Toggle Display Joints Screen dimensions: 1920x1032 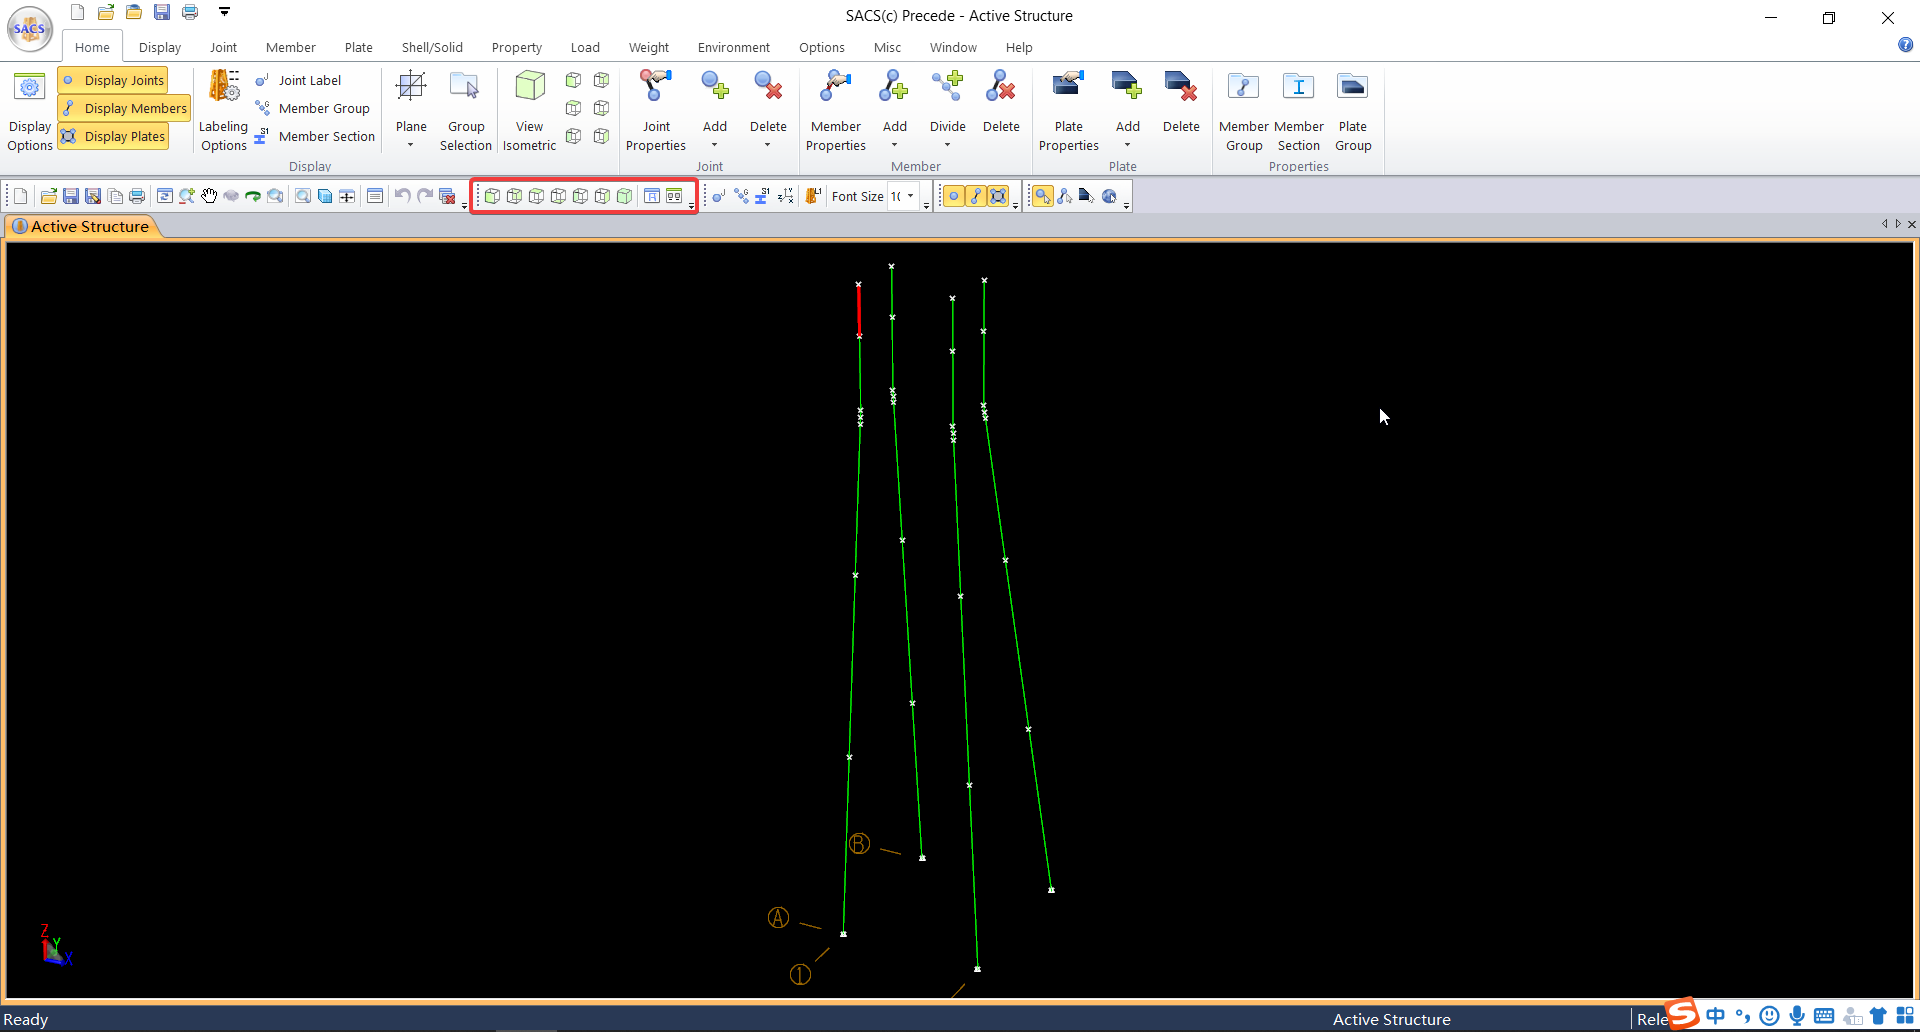point(113,80)
